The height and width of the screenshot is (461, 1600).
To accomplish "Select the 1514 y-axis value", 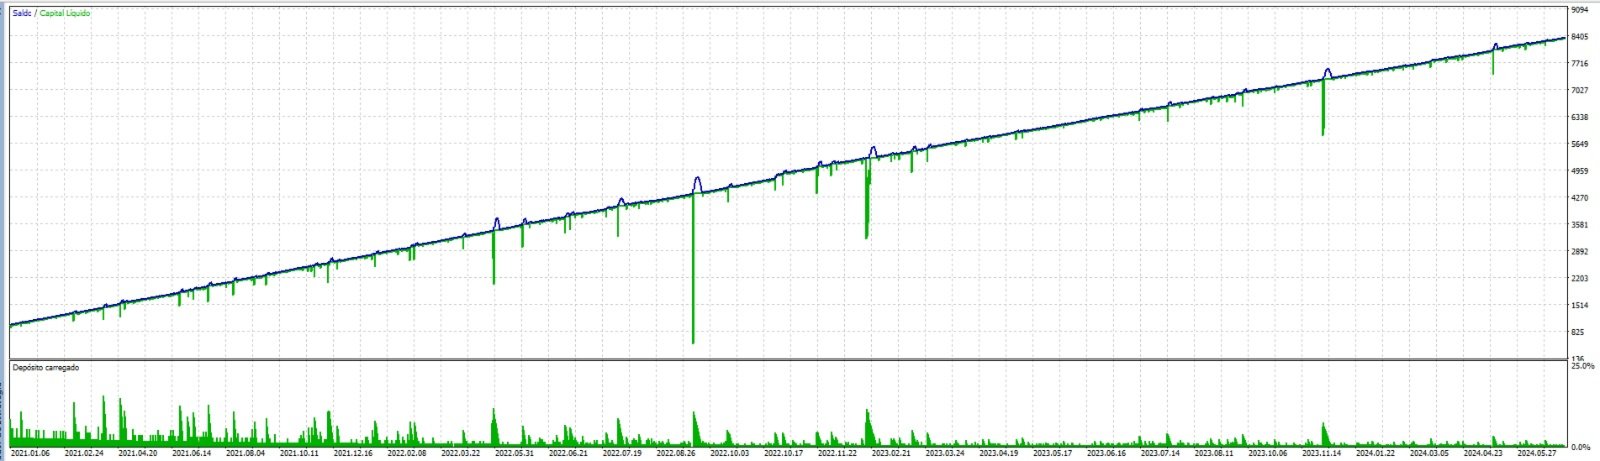I will [x=1580, y=305].
